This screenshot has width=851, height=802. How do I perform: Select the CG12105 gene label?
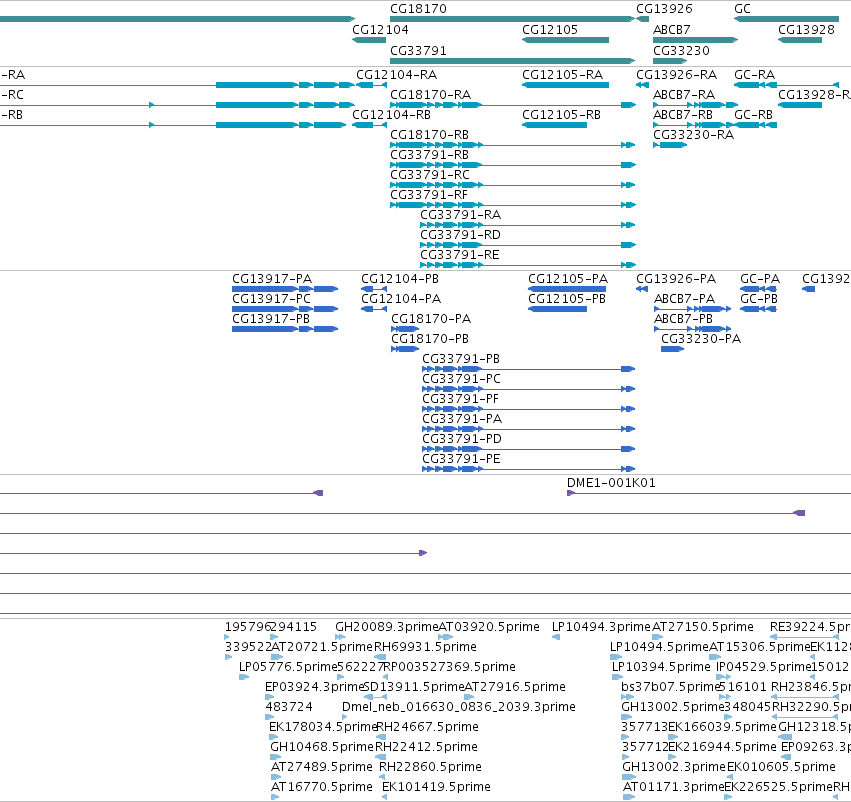pos(550,30)
